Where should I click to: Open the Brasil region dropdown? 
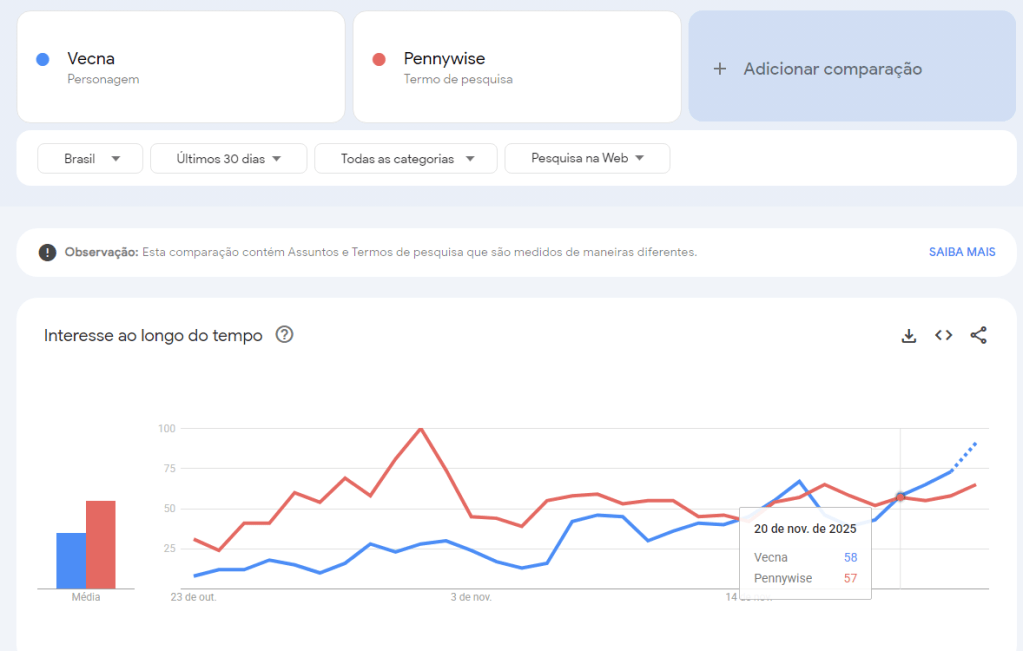coord(91,158)
